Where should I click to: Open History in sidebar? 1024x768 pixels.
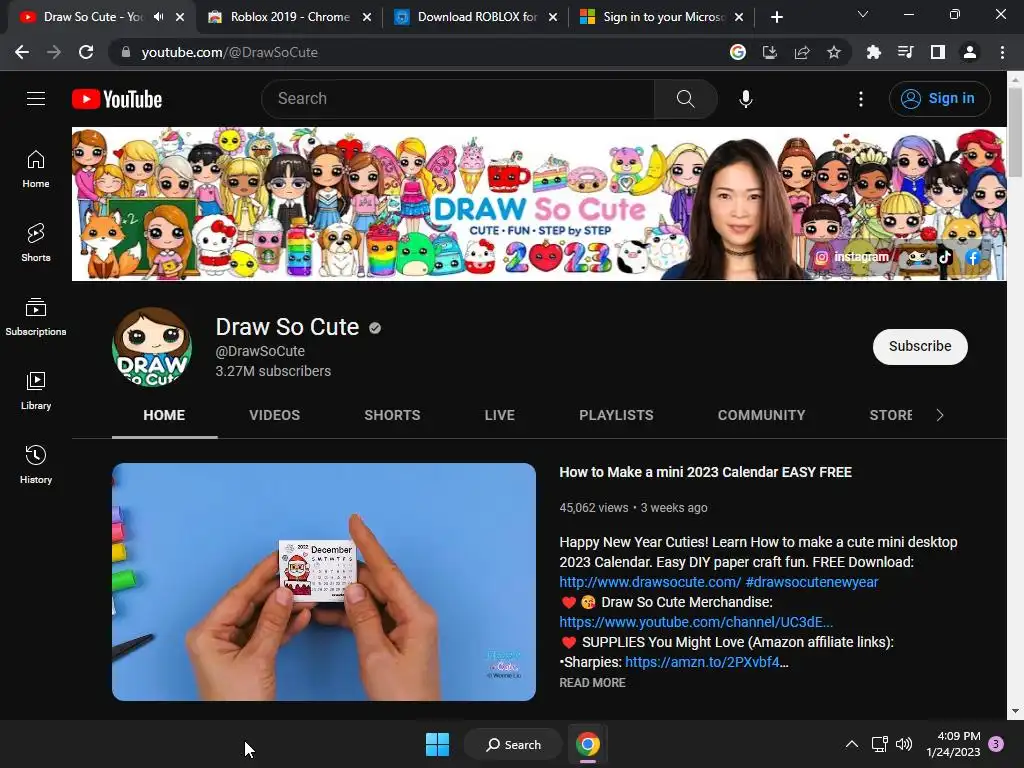(x=36, y=464)
